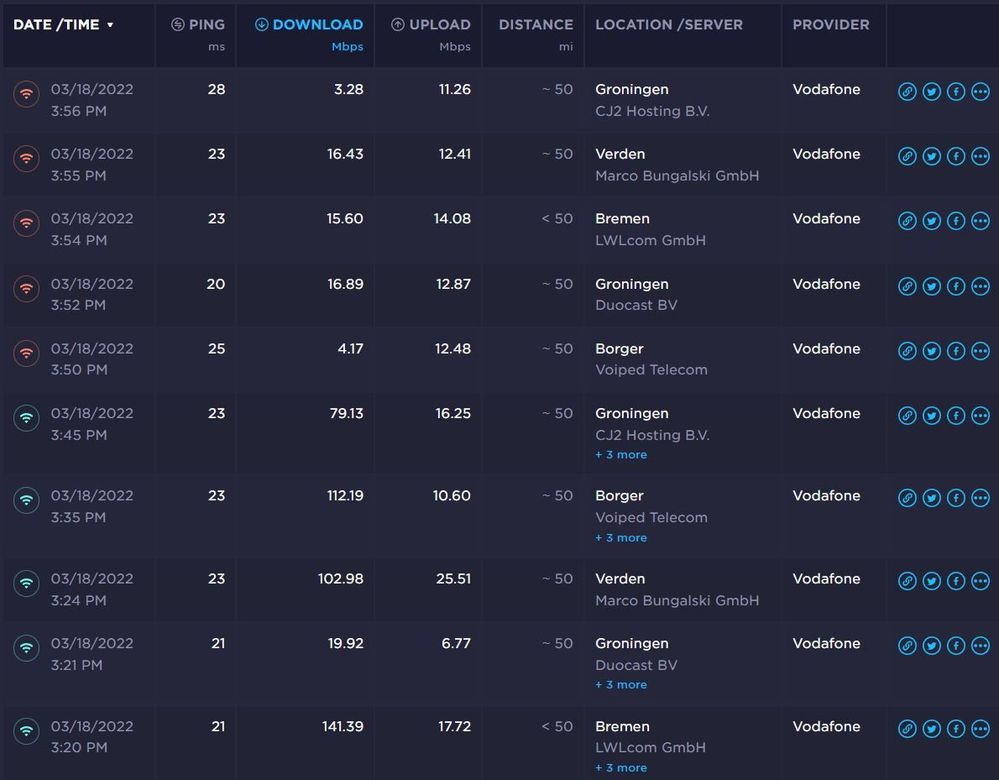This screenshot has width=999, height=780.
Task: Open more options for 3:45 PM result
Action: [x=981, y=415]
